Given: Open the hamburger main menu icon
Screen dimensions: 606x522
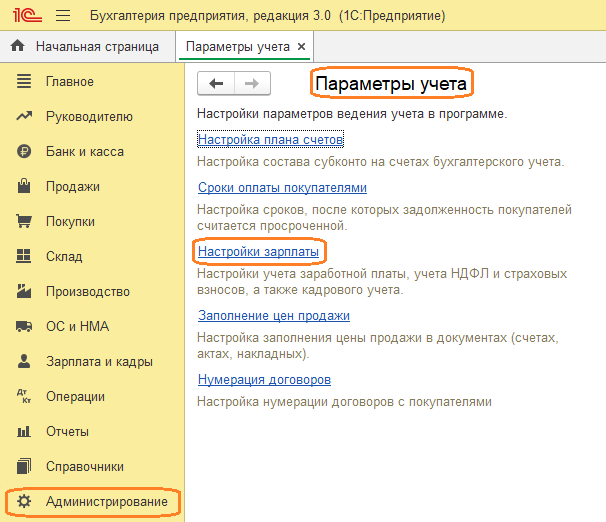Looking at the screenshot, I should [63, 16].
